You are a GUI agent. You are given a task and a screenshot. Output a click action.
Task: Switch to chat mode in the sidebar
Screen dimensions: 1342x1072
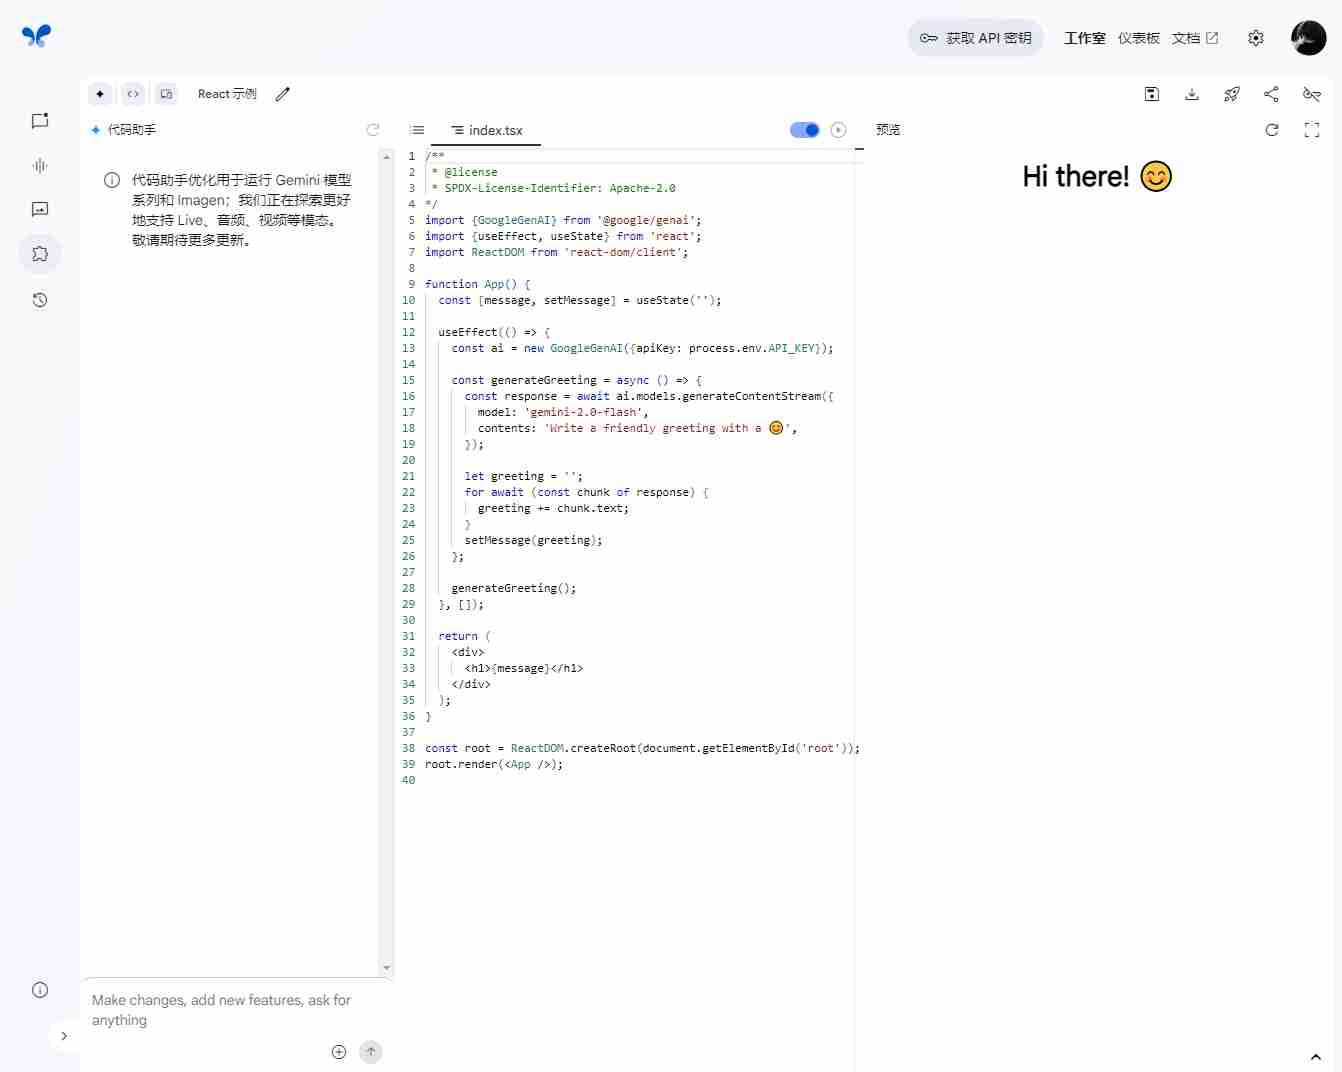(x=40, y=121)
